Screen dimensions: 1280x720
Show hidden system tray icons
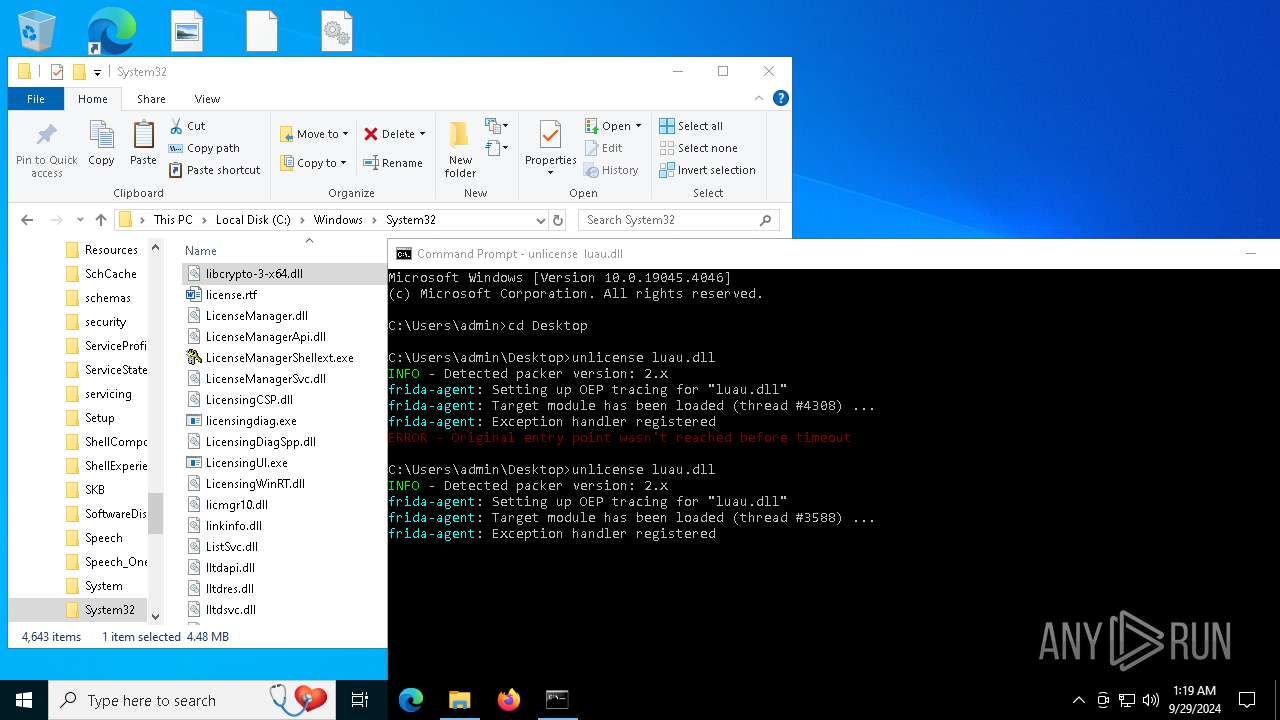[1078, 700]
